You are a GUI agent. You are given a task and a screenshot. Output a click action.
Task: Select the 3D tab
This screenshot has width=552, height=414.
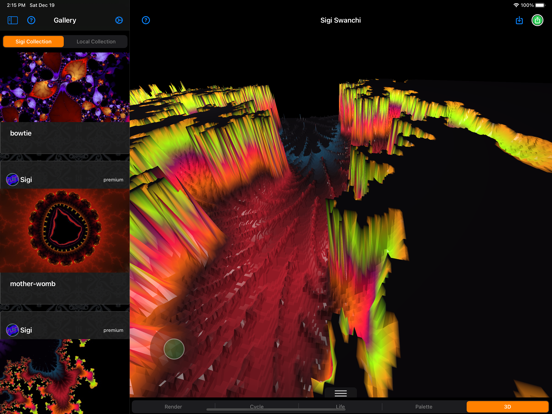[x=508, y=407]
